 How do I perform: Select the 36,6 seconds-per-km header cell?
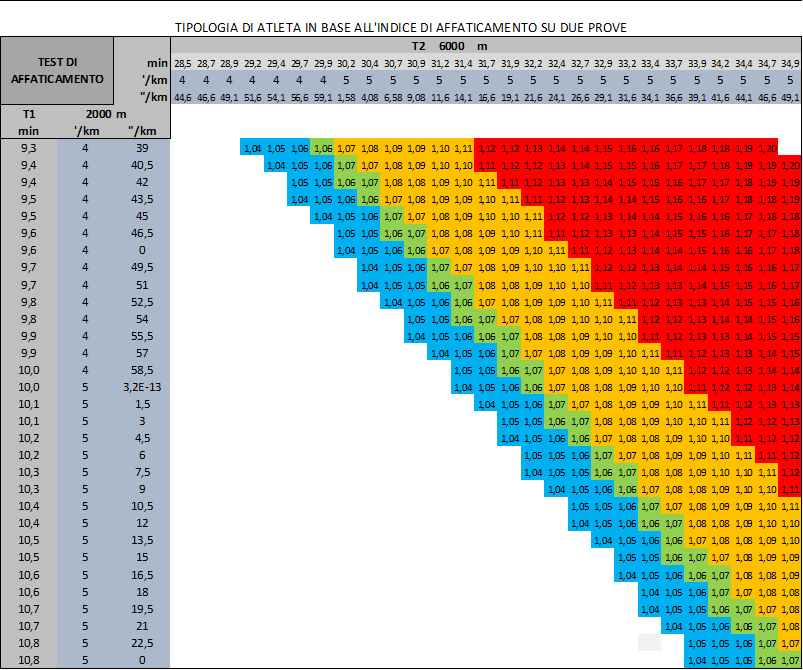point(673,97)
